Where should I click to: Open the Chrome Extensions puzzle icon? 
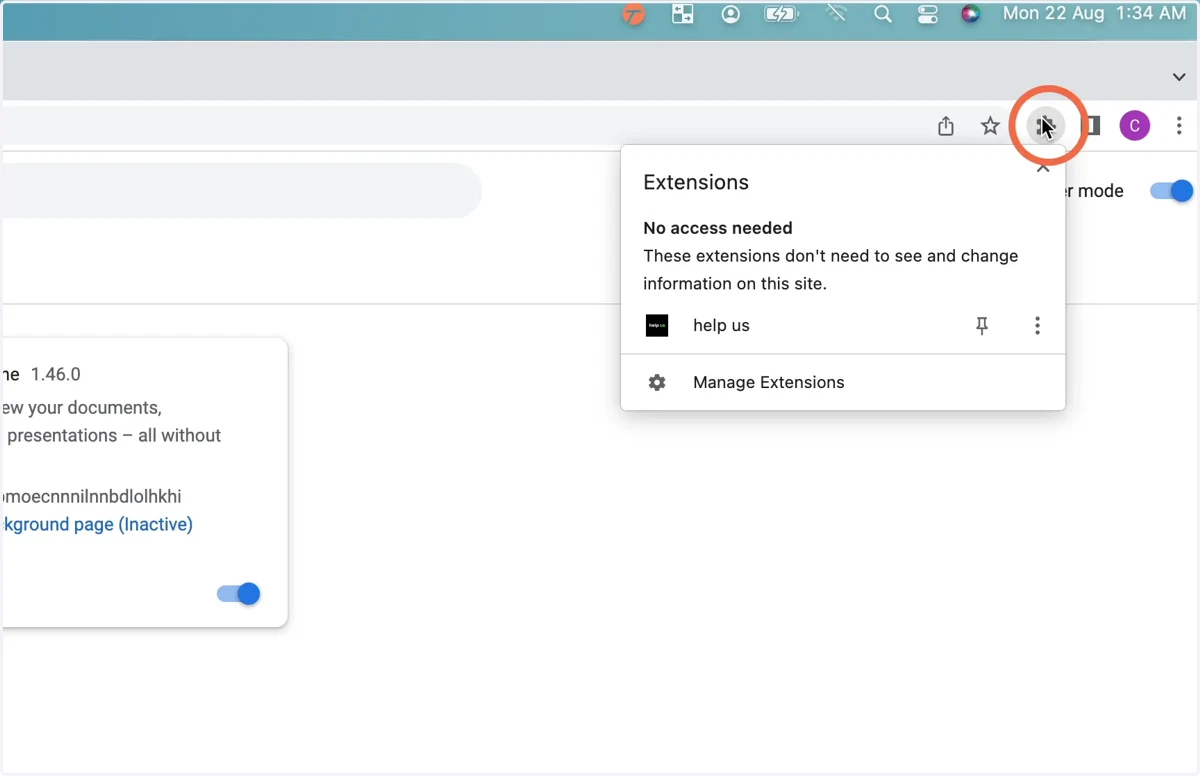coord(1046,126)
